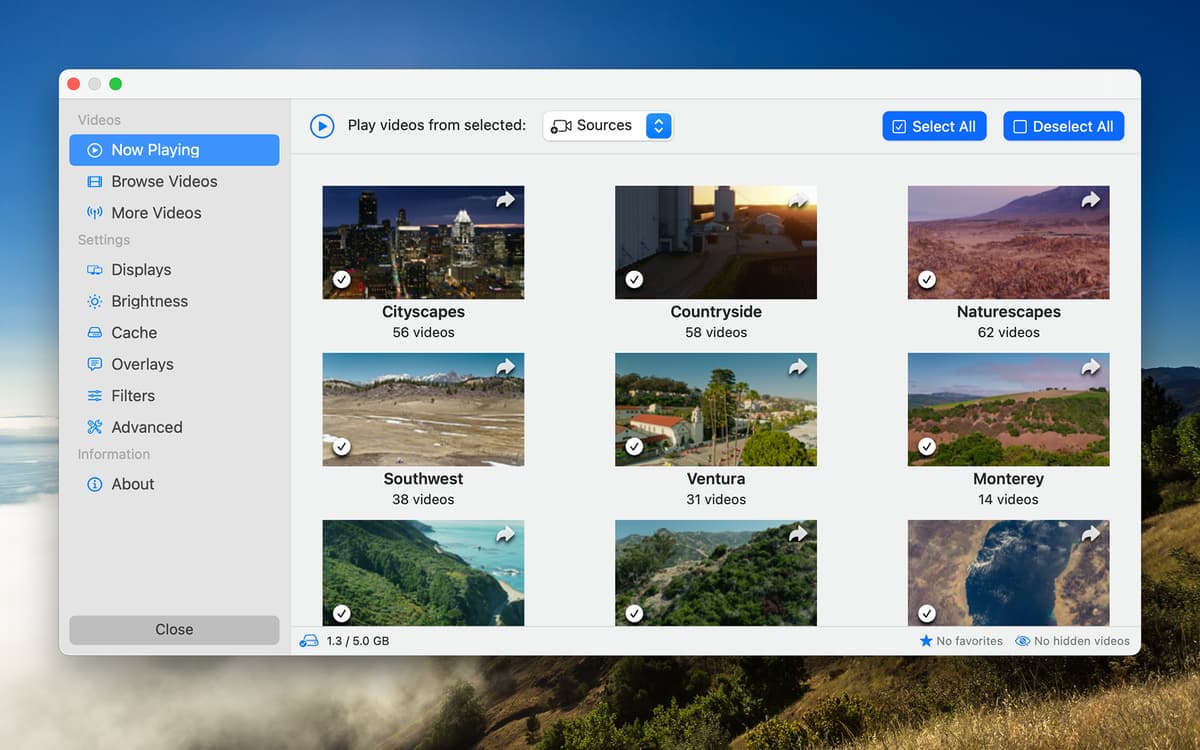Click the Close button in the sidebar
The image size is (1200, 750).
[x=174, y=629]
